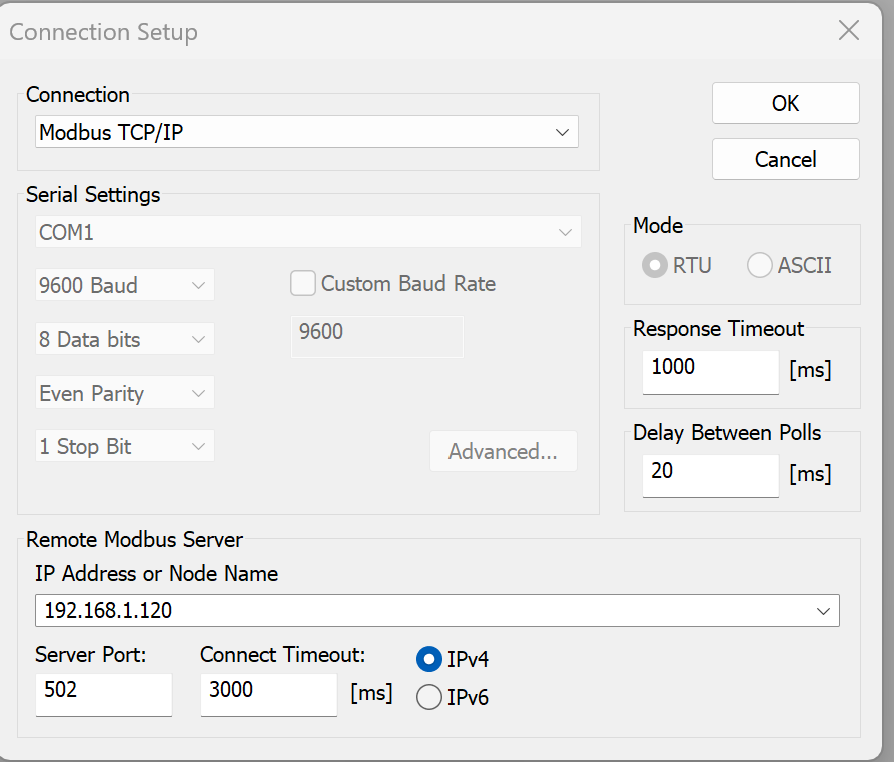Select the ASCII mode radio button
The image size is (894, 762).
760,266
